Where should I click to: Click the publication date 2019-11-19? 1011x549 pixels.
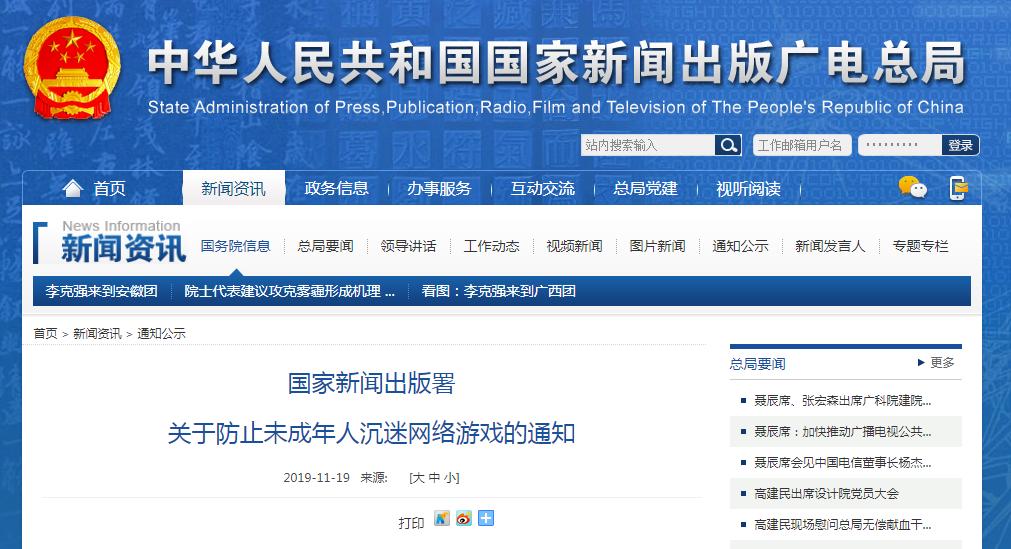coord(317,478)
